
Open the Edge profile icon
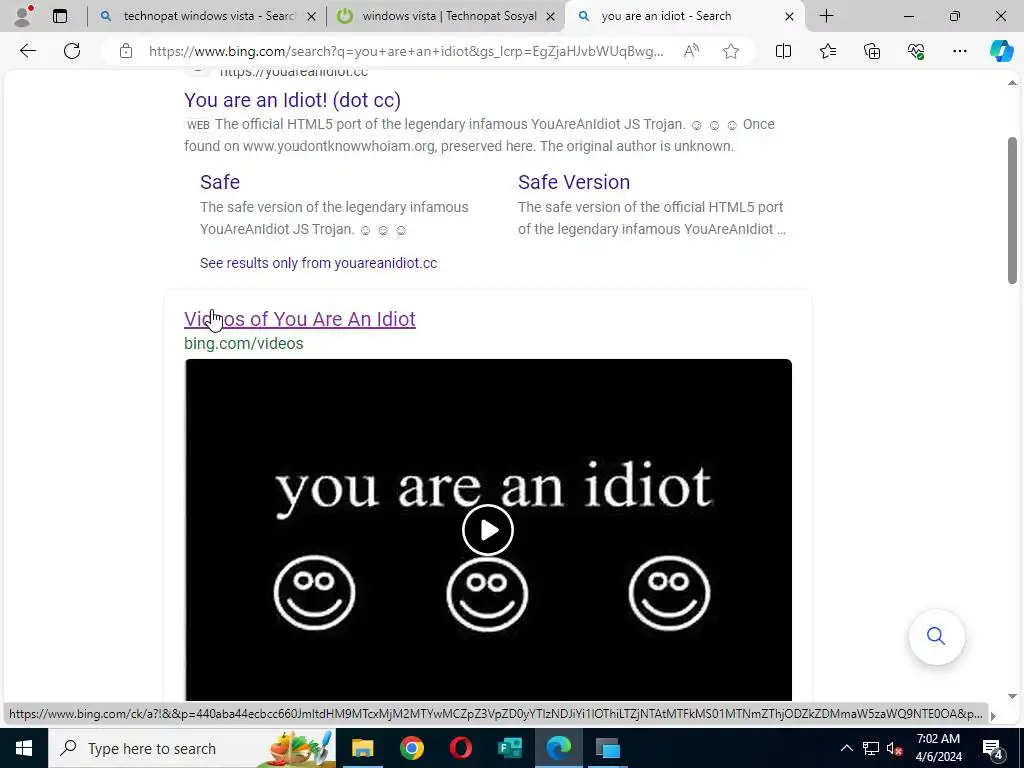[23, 16]
